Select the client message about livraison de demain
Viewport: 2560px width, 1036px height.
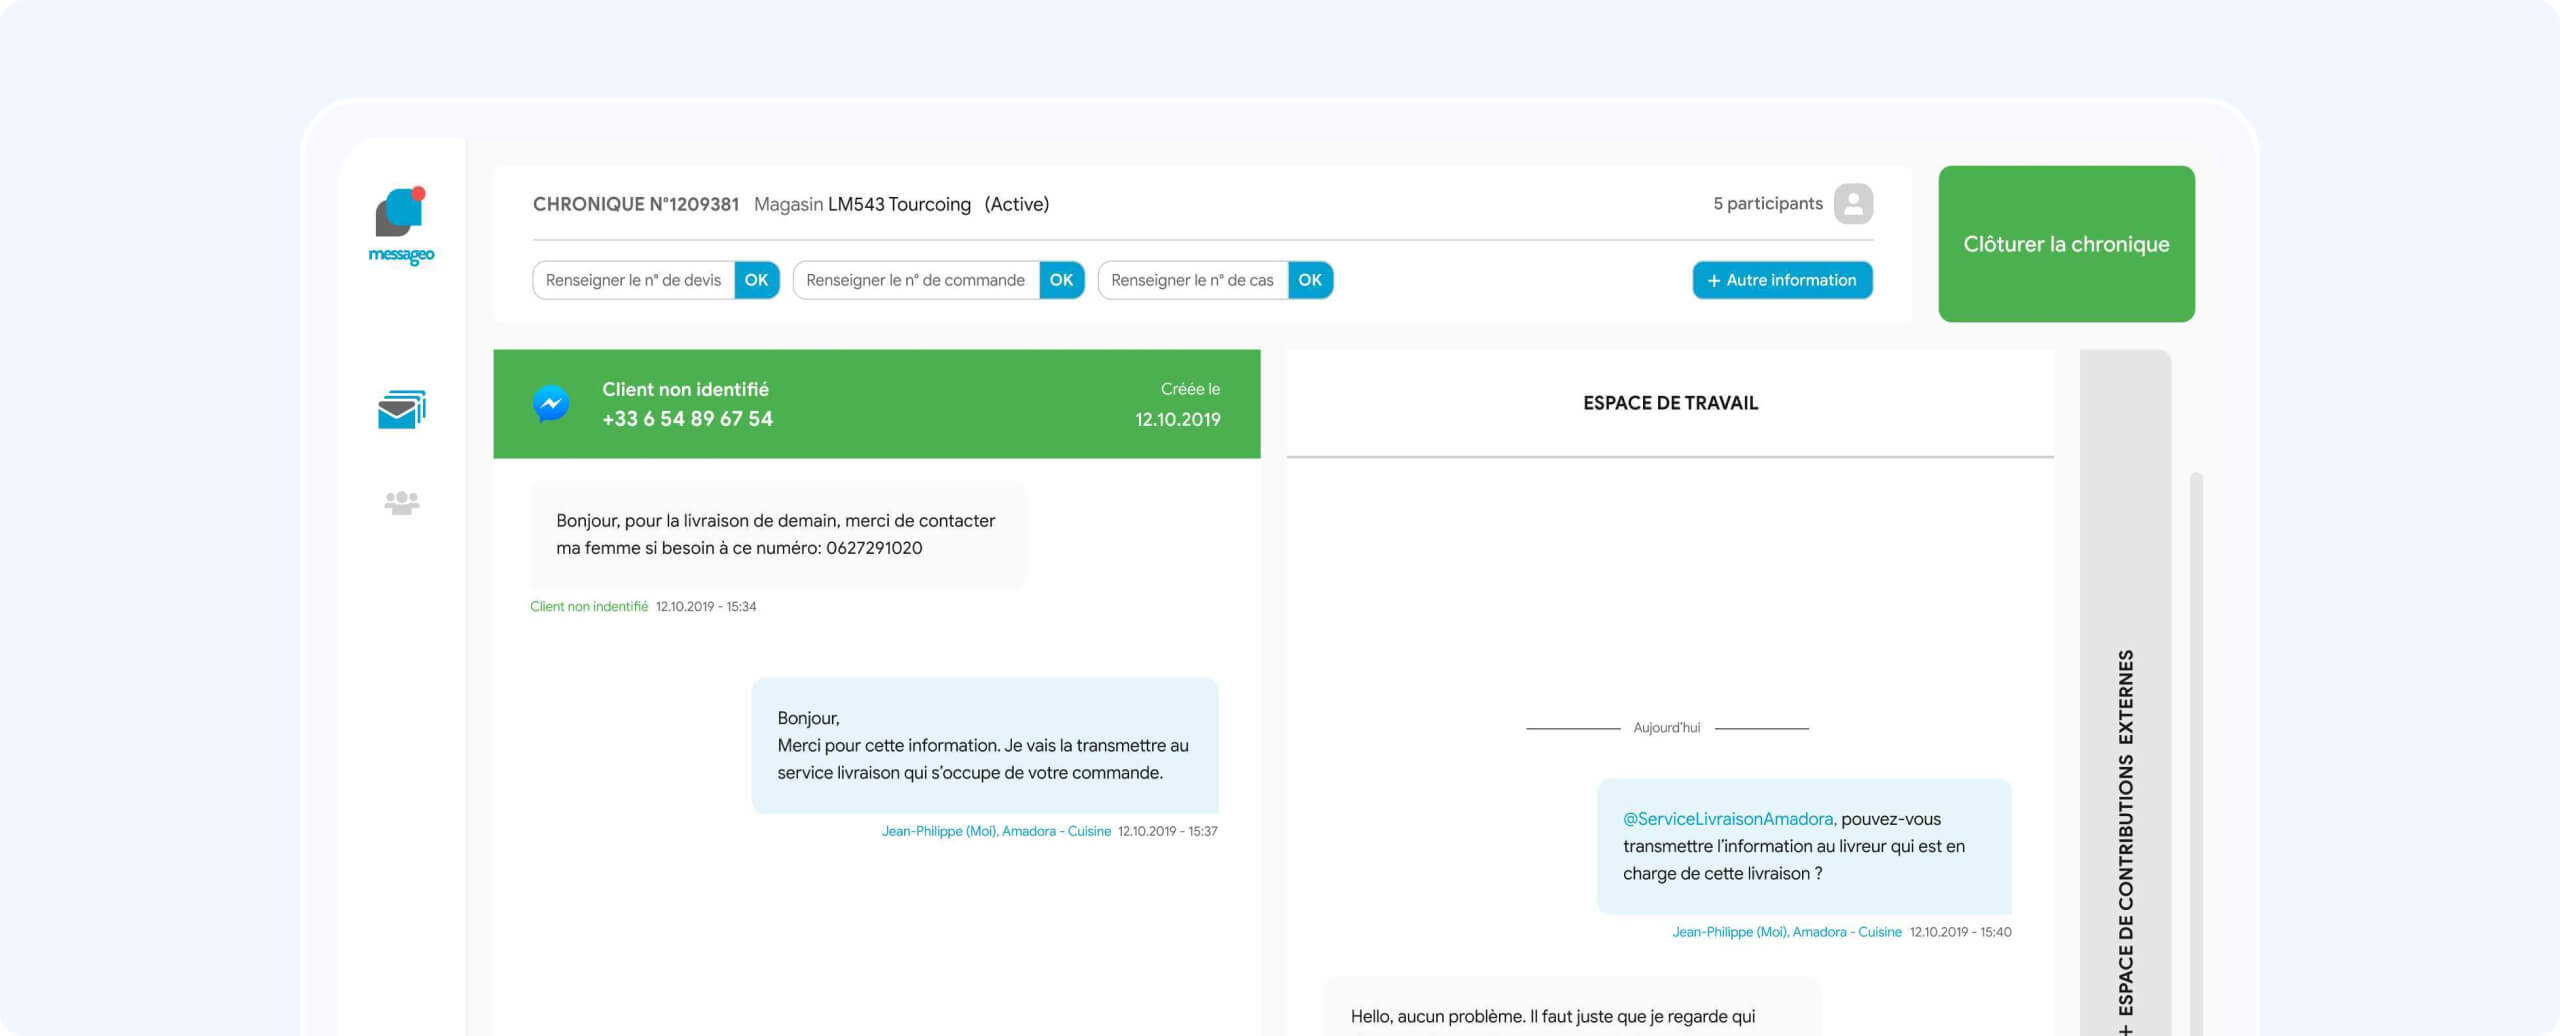779,535
